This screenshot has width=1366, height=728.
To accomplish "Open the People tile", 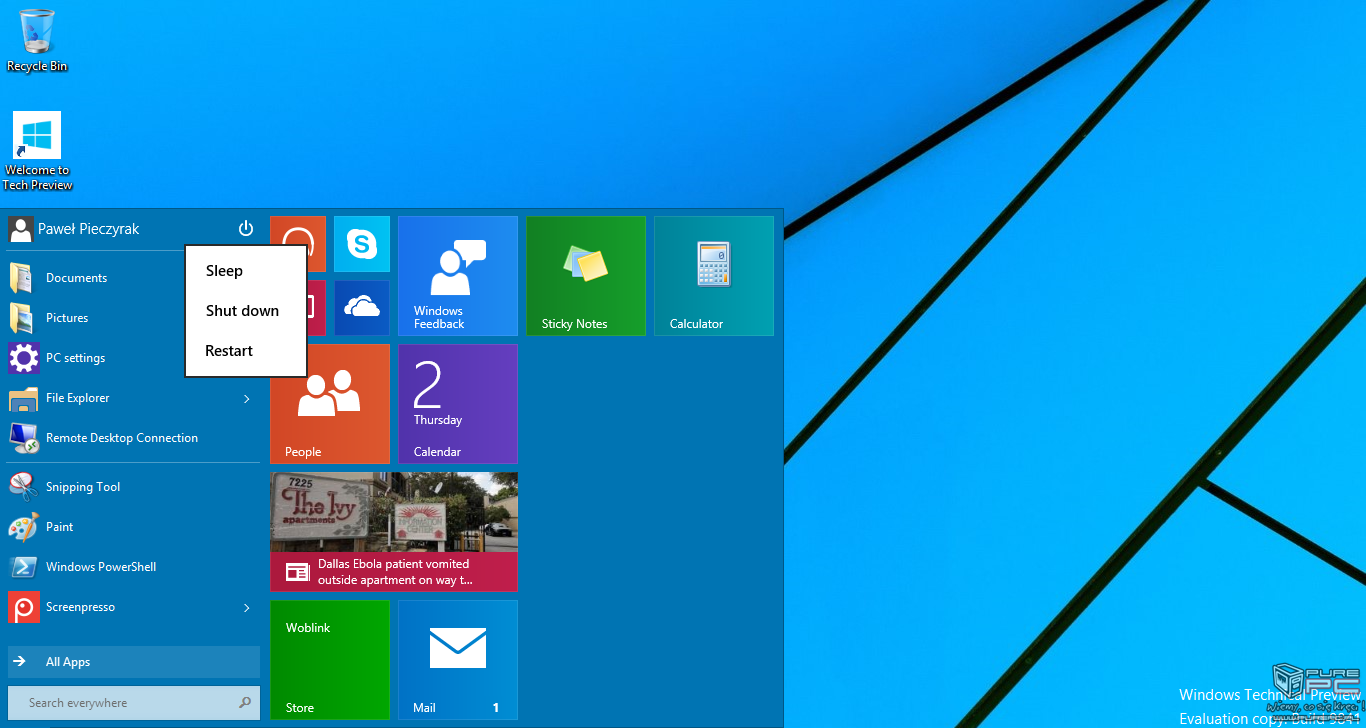I will [329, 404].
